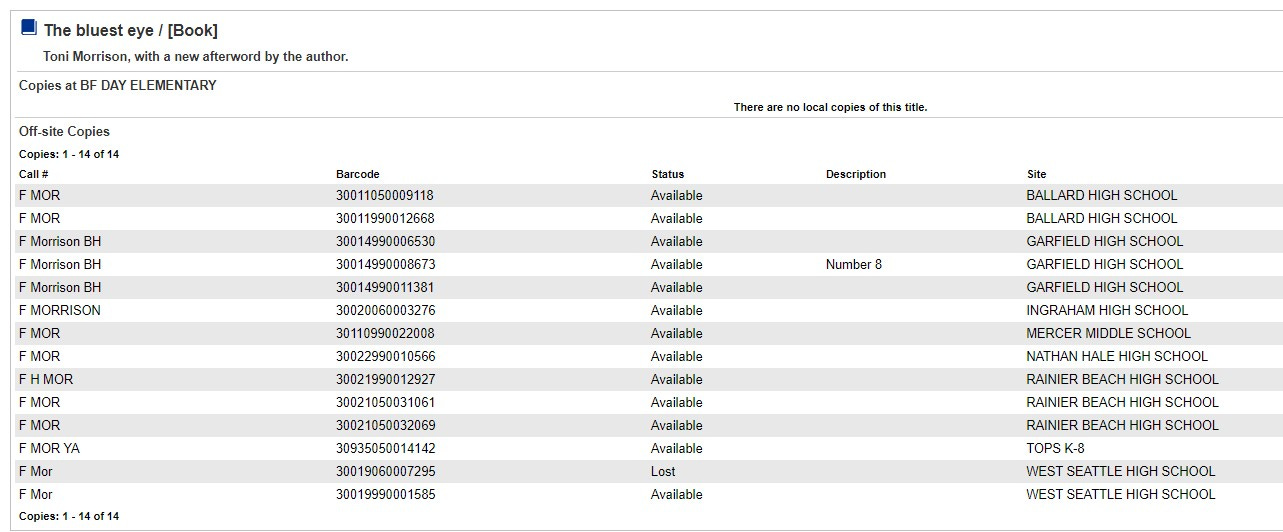This screenshot has height=532, width=1283.
Task: Click top 'Copies: 1 - 14 of 14' label
Action: pyautogui.click(x=69, y=155)
